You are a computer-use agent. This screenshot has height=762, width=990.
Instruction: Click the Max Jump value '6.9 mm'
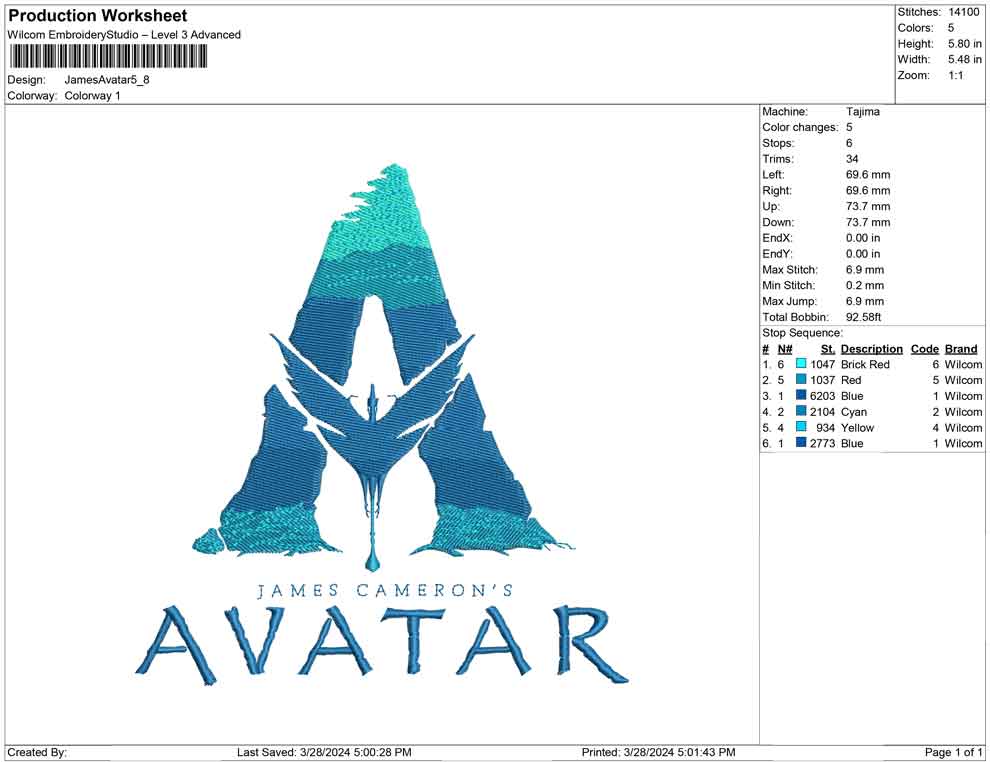[864, 301]
